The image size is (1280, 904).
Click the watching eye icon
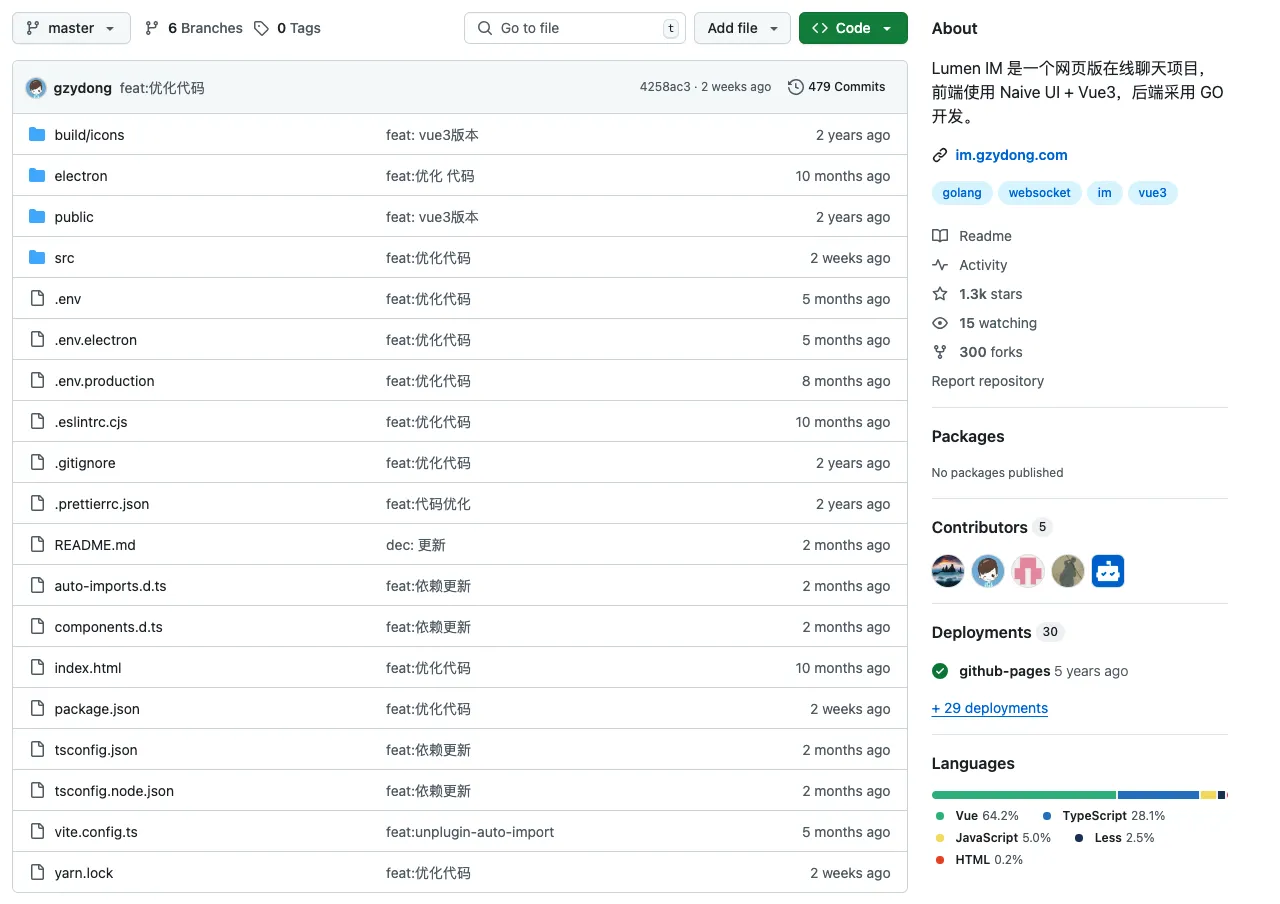point(940,323)
